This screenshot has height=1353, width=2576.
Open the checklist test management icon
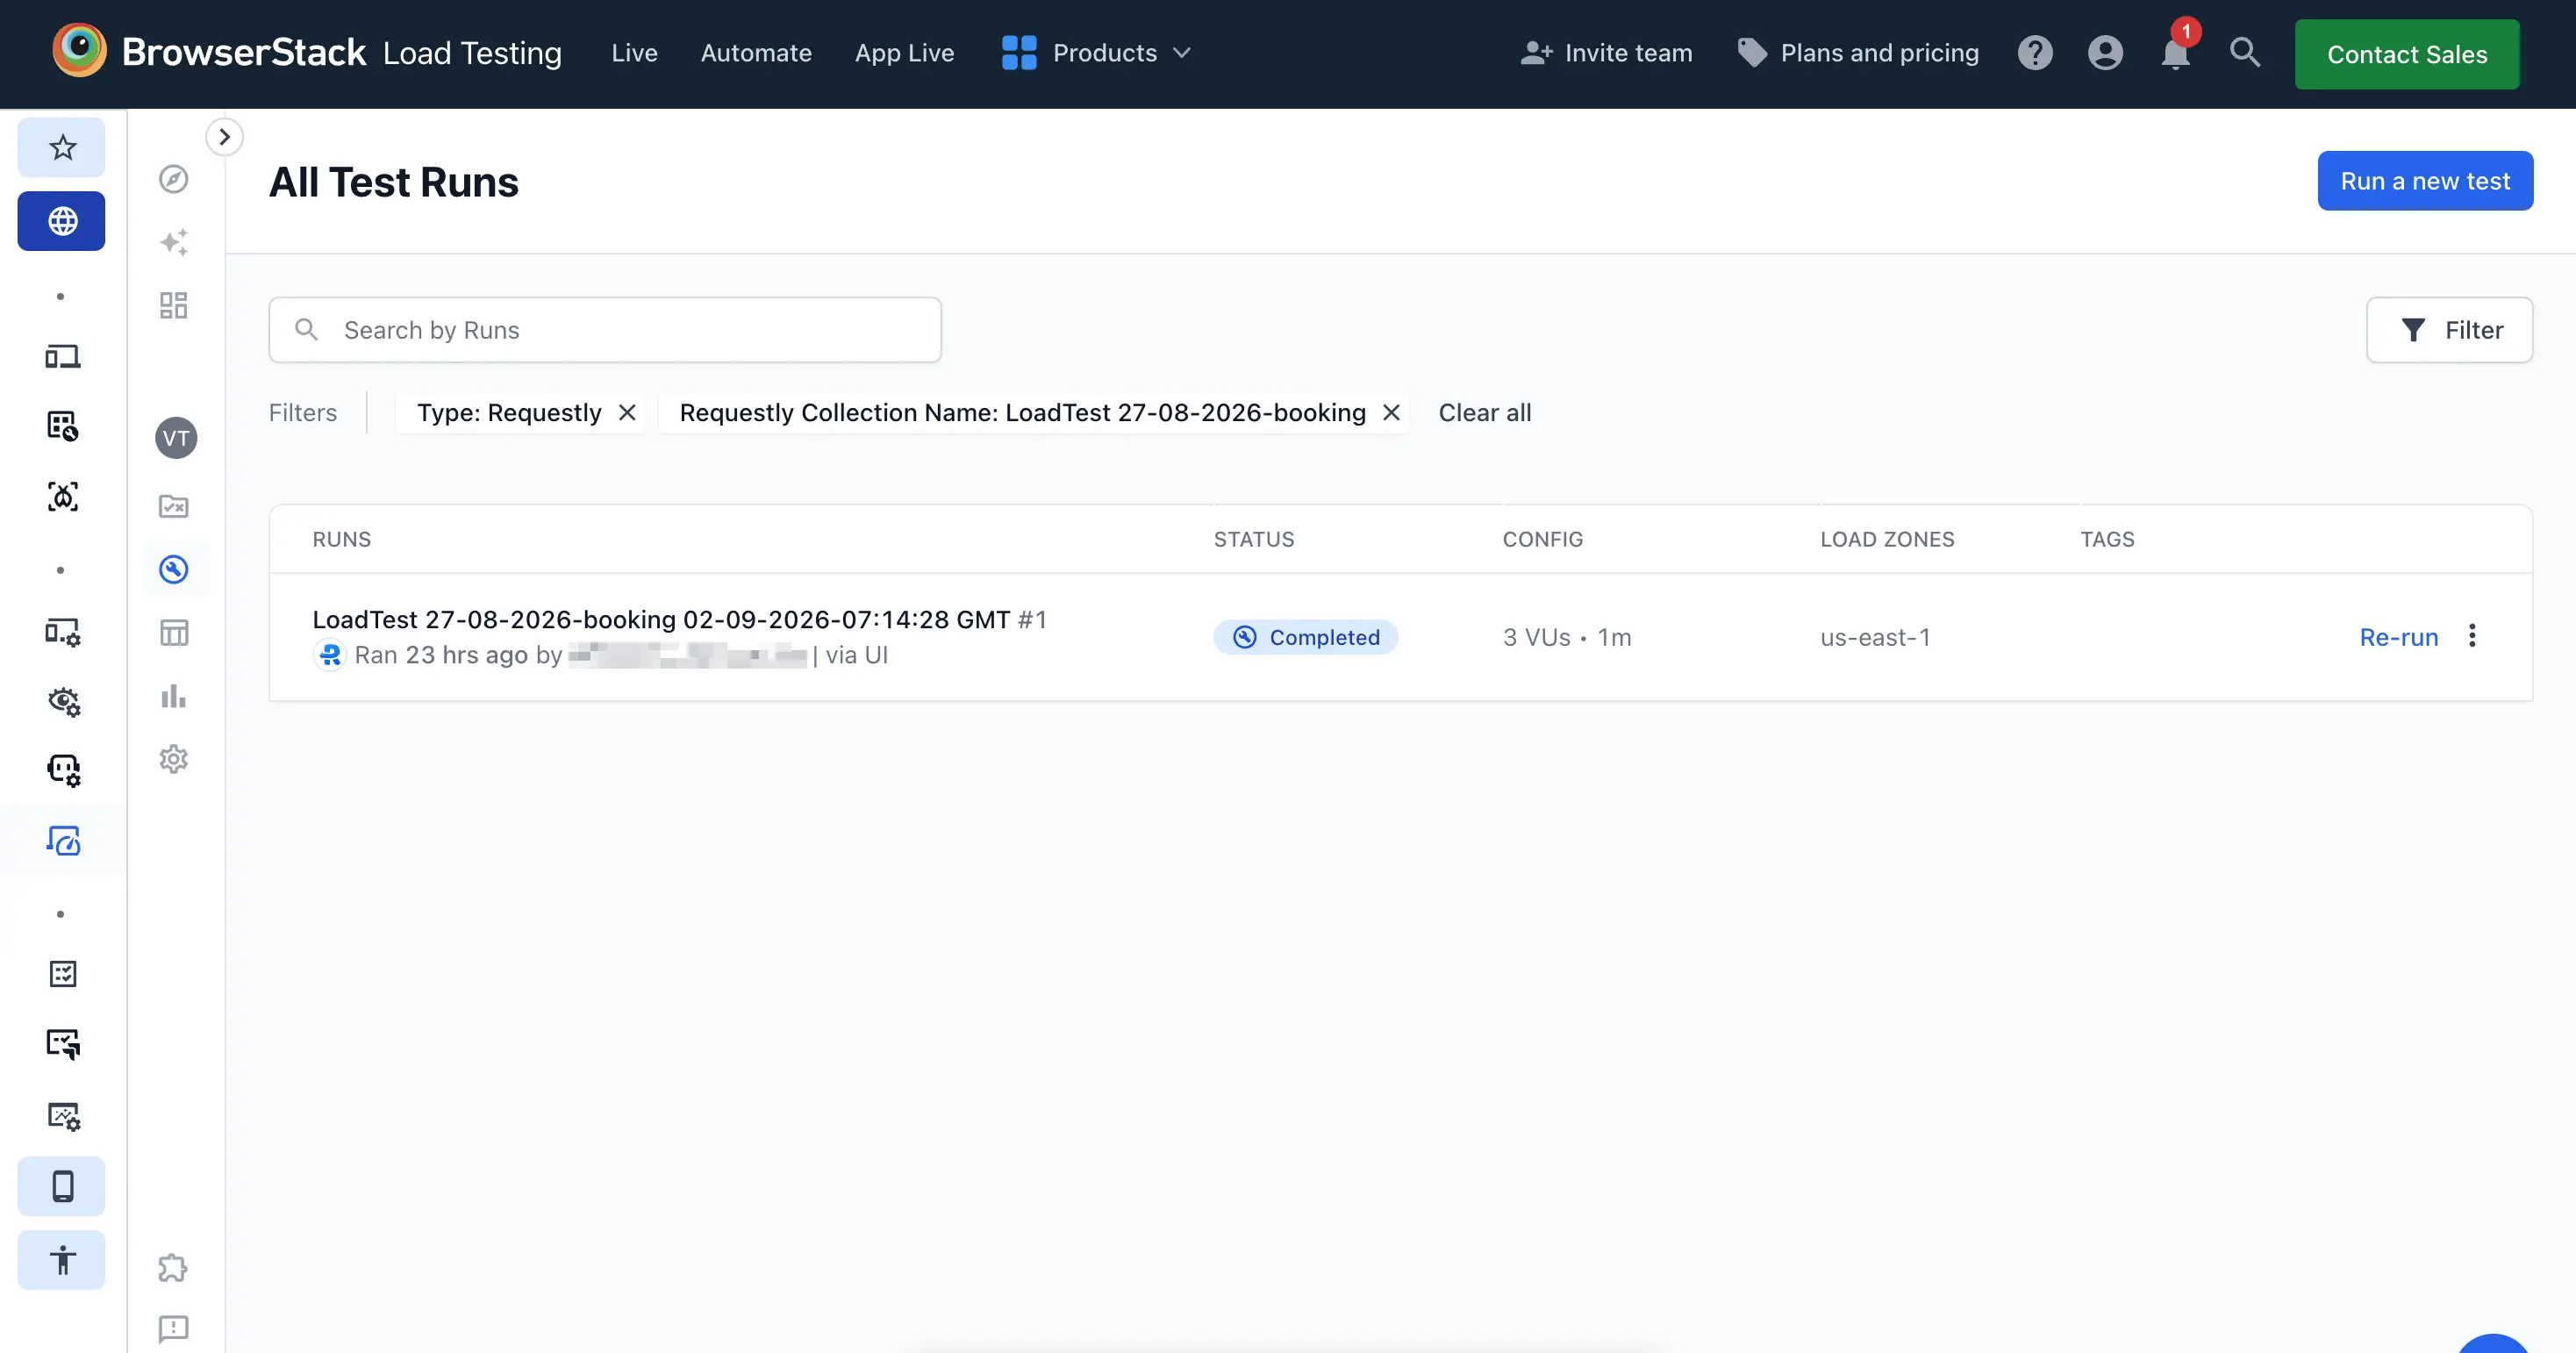tap(63, 974)
